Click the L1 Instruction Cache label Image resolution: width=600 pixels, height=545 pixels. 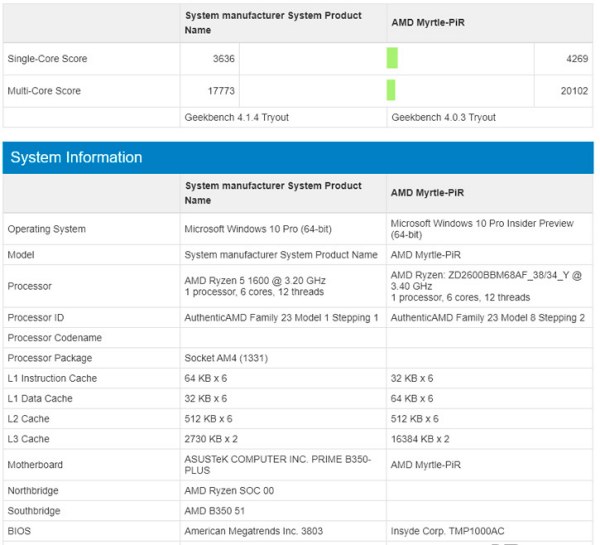coord(52,379)
